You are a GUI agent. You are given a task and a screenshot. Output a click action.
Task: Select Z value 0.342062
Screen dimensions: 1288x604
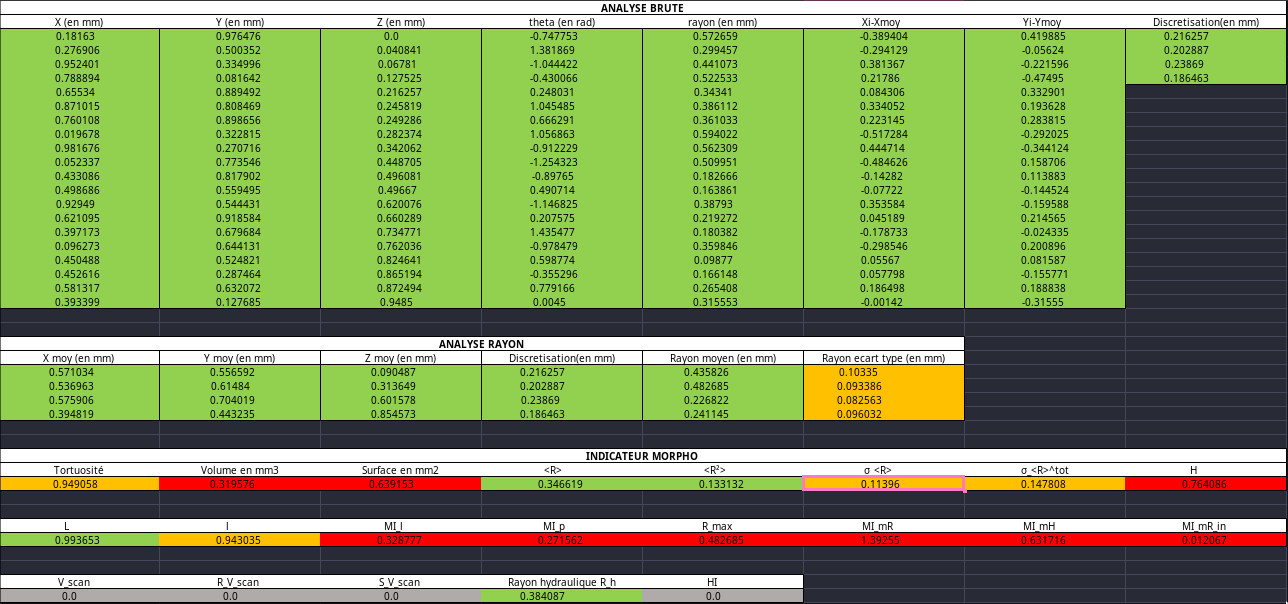pyautogui.click(x=401, y=148)
